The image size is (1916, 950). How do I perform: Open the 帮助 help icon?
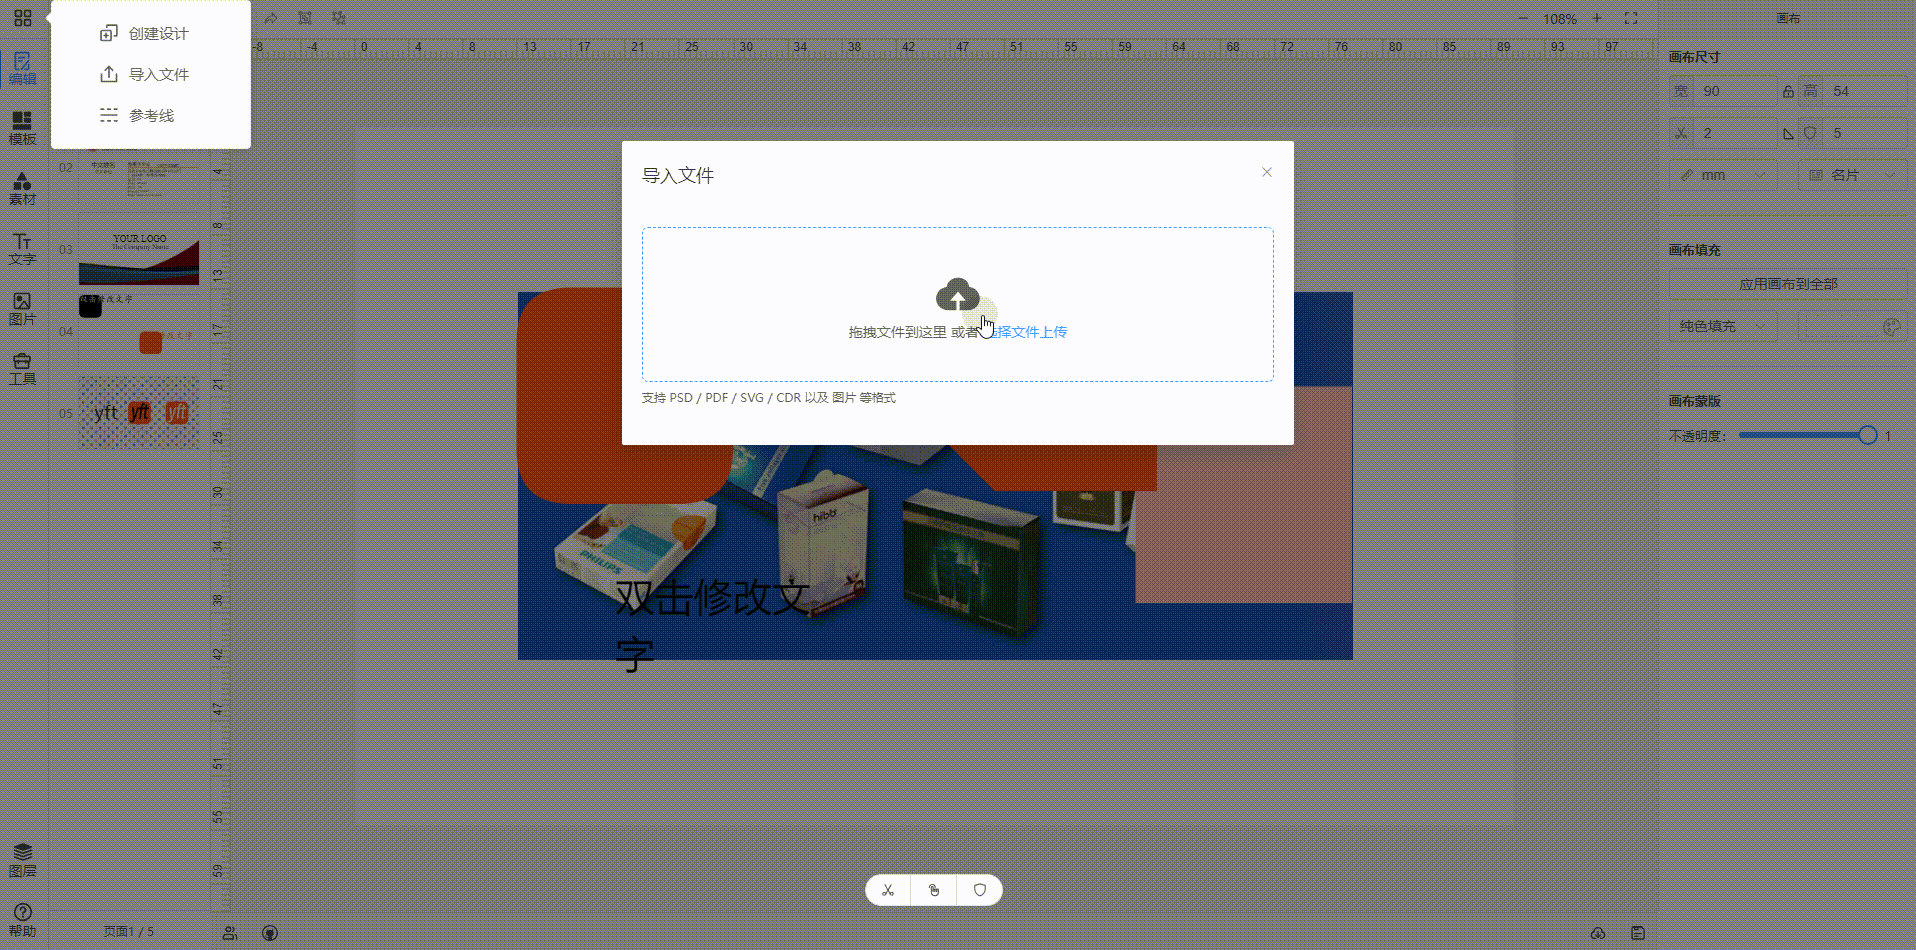pos(22,920)
